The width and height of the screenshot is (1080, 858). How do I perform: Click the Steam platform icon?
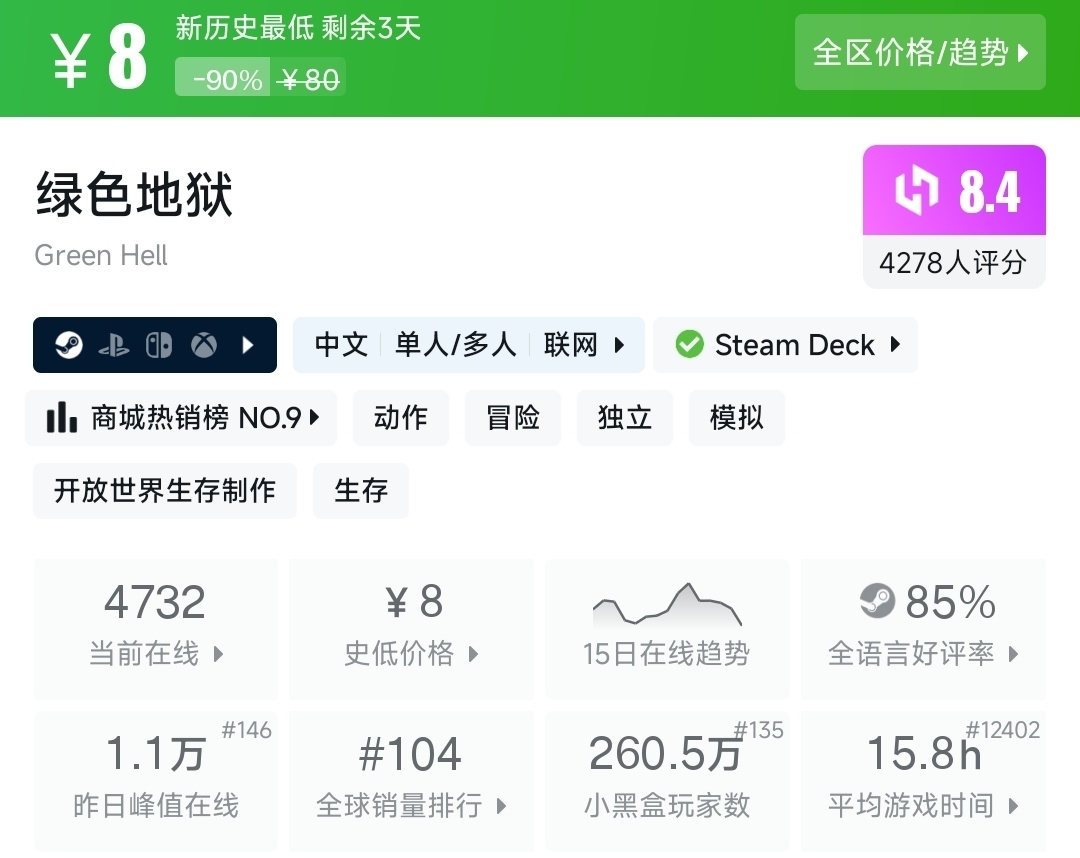pos(69,345)
